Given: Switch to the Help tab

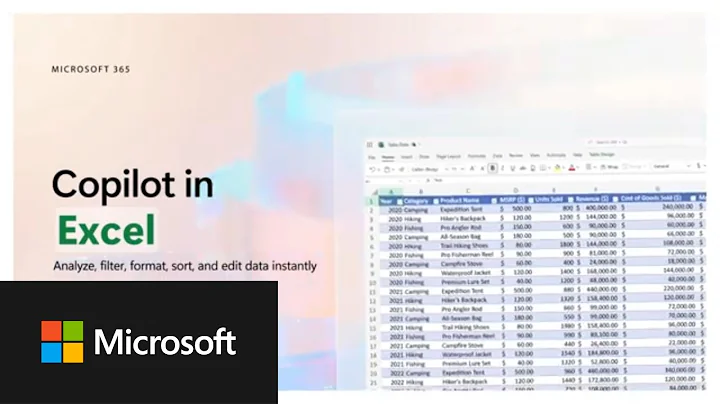Looking at the screenshot, I should 578,155.
